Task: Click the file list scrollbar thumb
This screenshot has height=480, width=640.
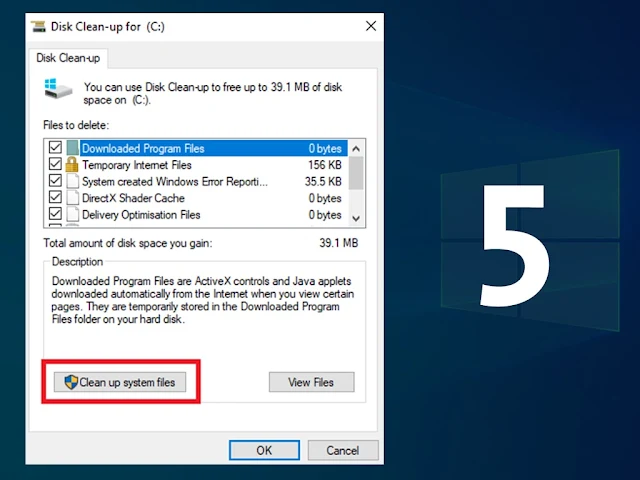Action: (x=356, y=173)
